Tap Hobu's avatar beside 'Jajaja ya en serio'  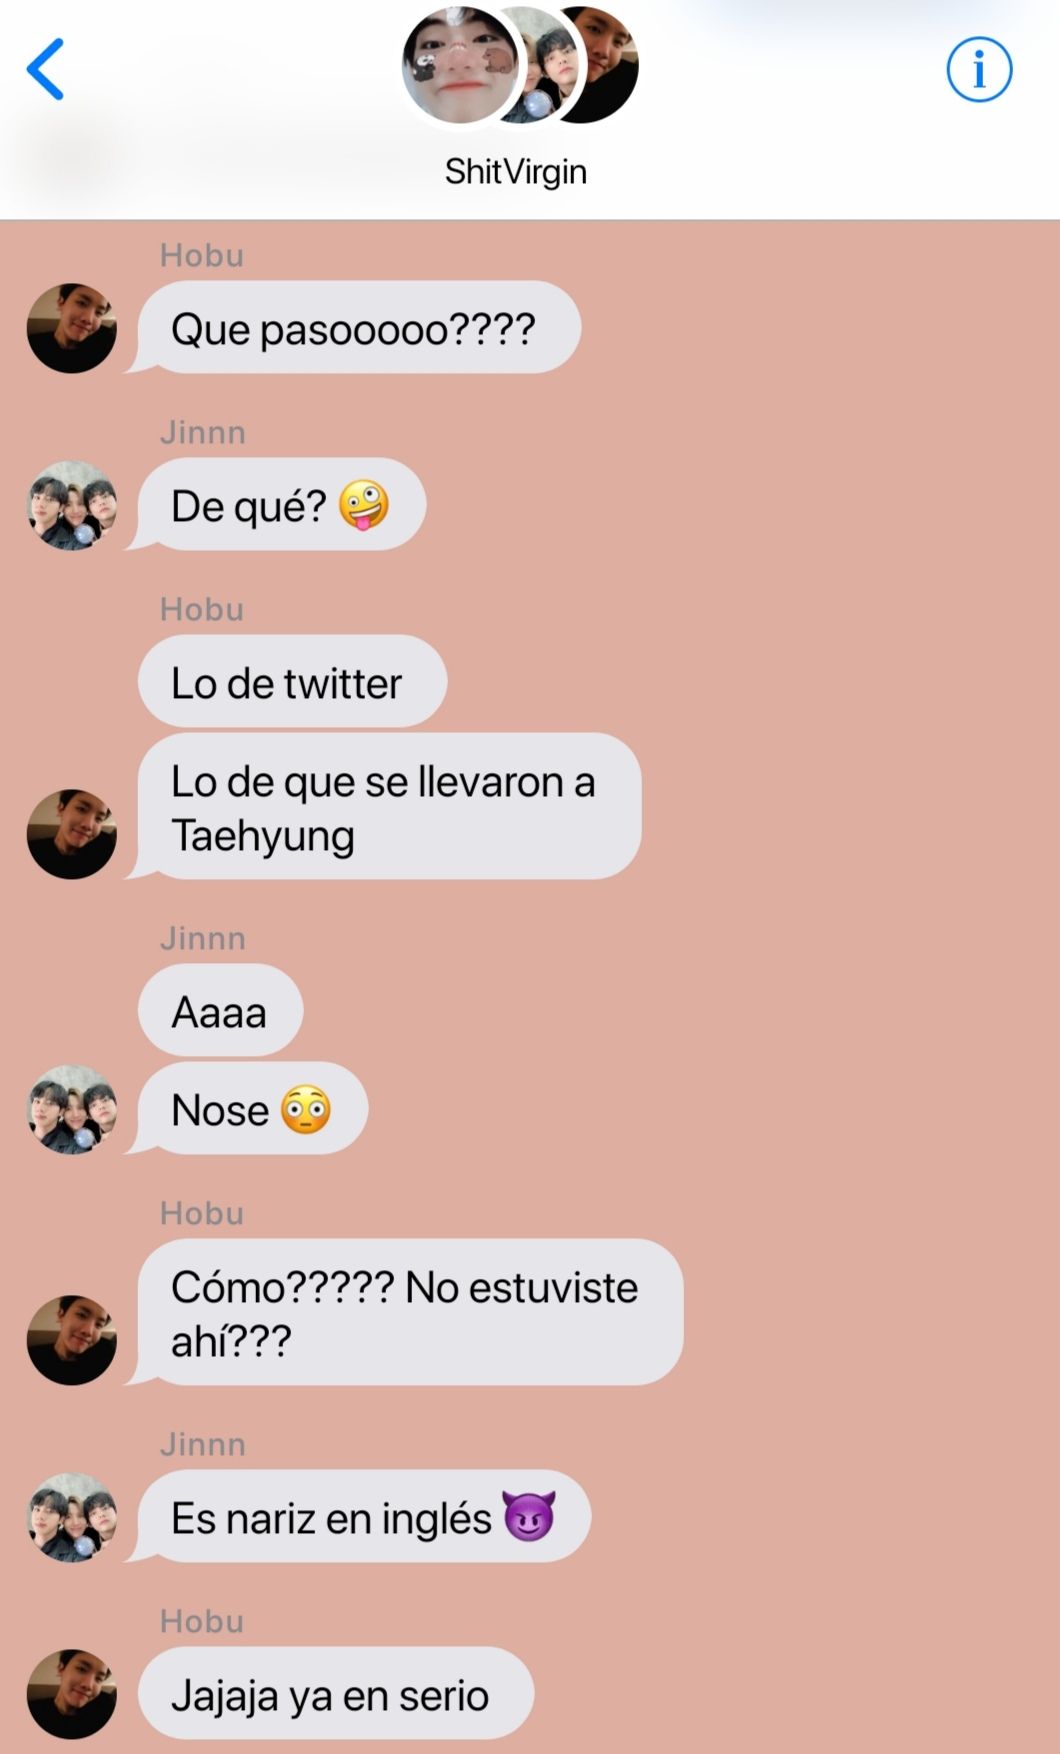pos(72,1694)
